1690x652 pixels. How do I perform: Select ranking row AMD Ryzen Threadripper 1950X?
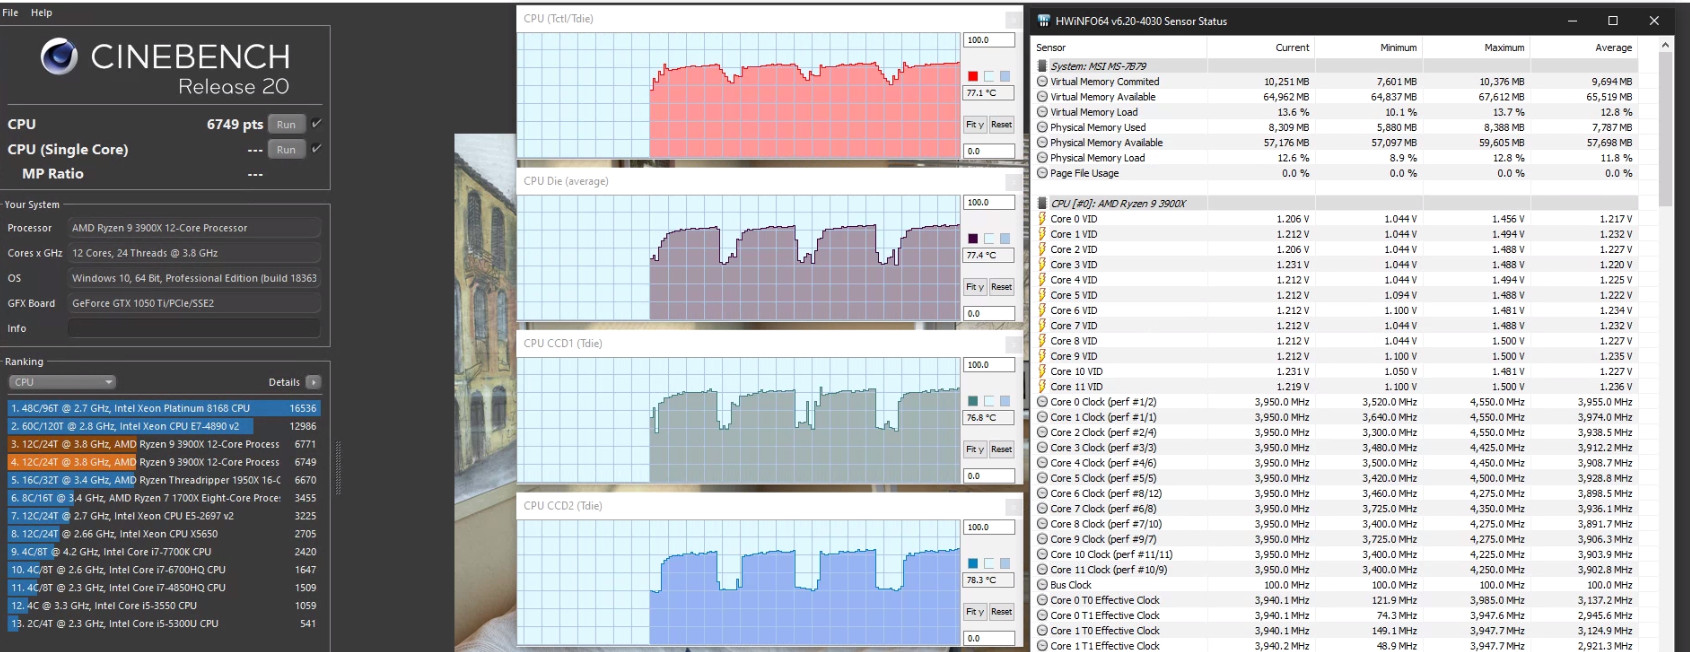(164, 480)
